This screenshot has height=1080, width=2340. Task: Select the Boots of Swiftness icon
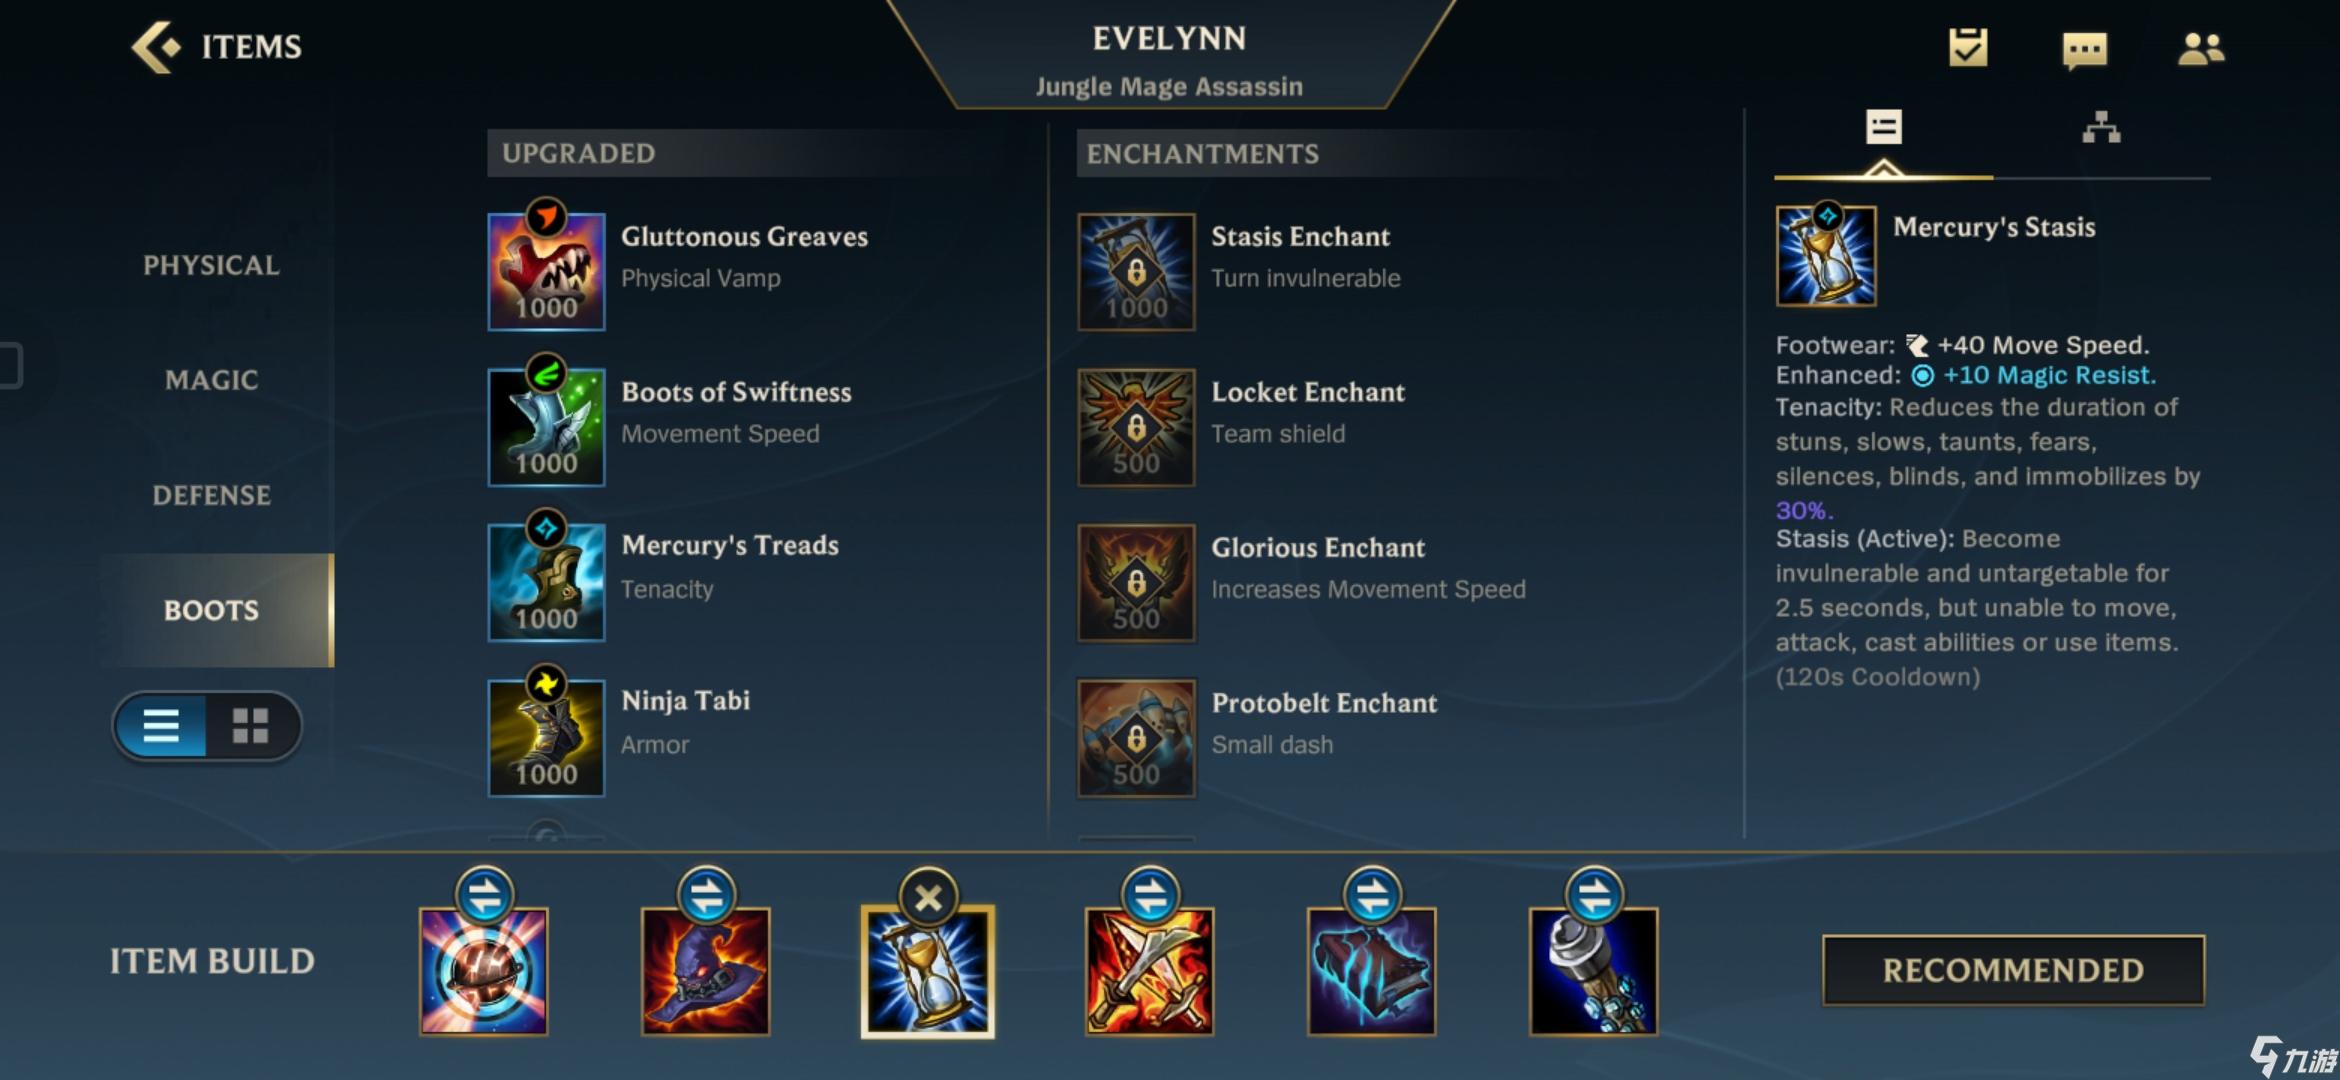[x=546, y=426]
